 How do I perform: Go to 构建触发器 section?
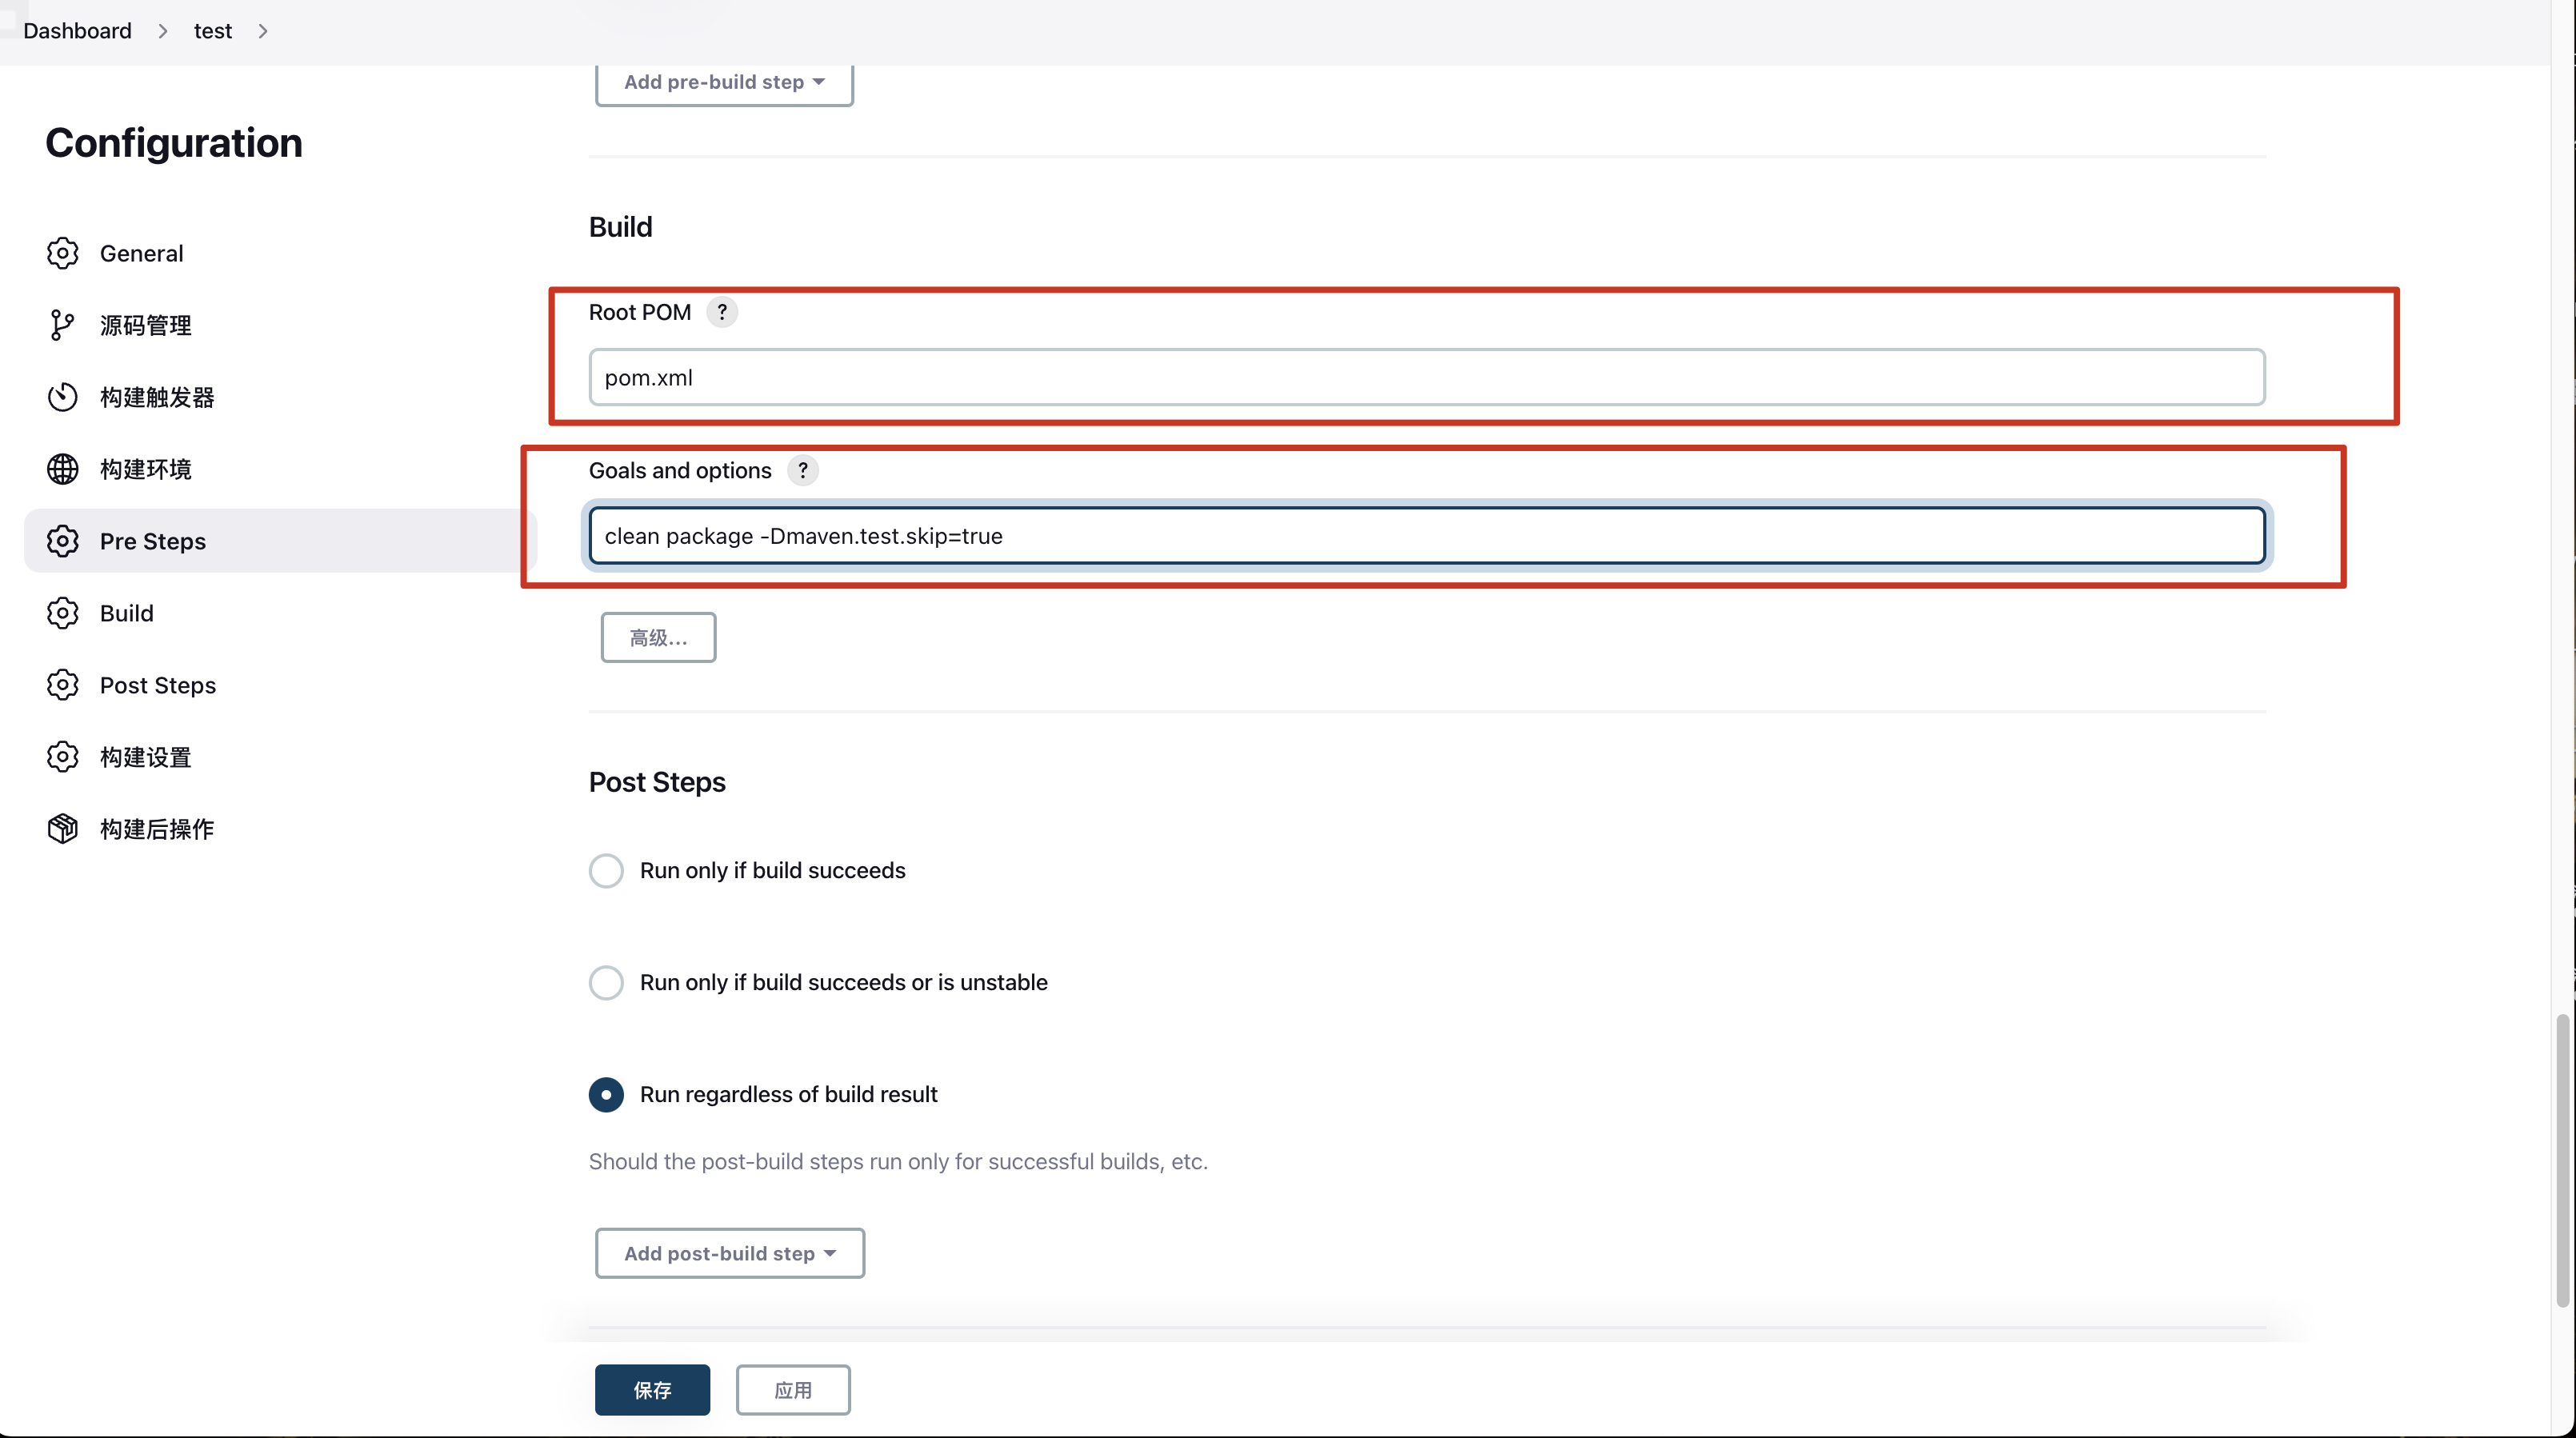pos(280,397)
